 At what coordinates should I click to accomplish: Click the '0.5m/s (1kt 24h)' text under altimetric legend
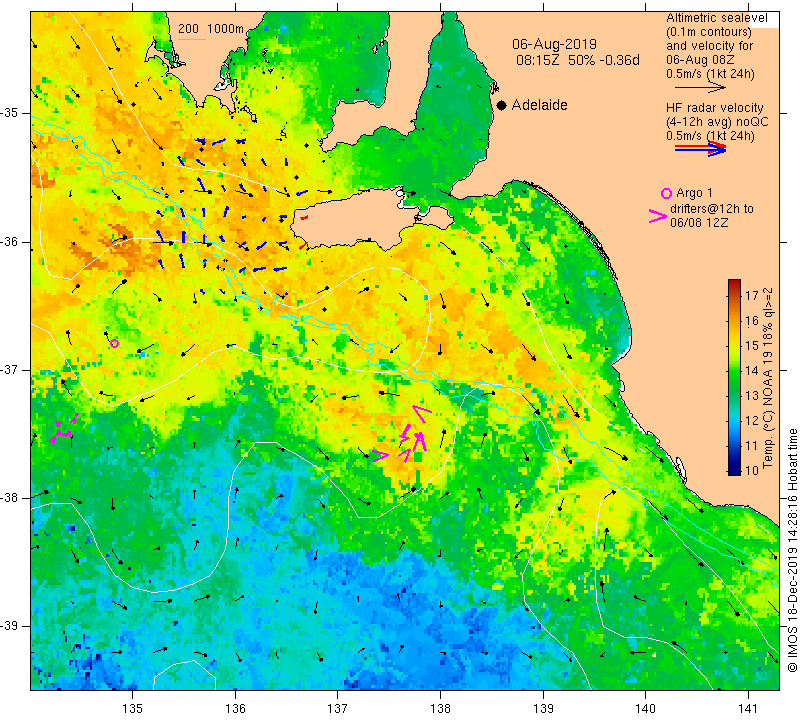tap(710, 74)
